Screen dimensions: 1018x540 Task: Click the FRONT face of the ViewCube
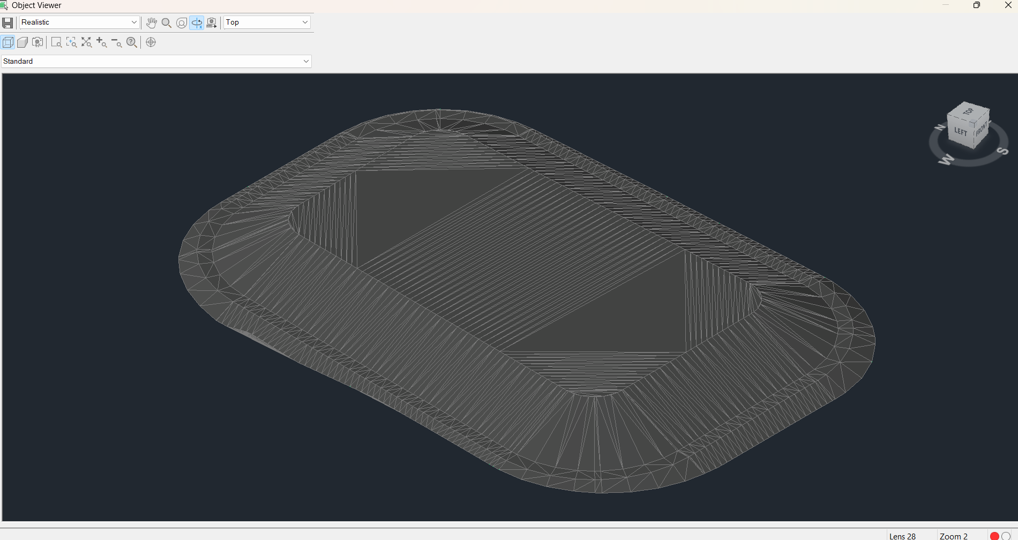click(981, 129)
